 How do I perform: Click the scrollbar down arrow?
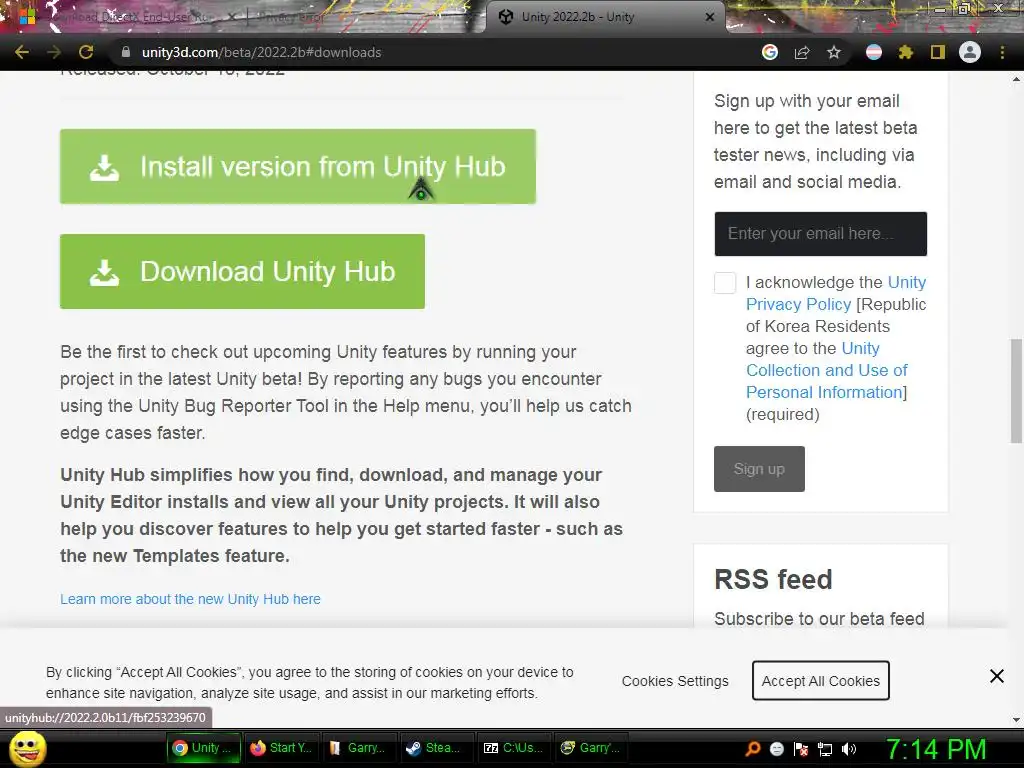(1016, 720)
